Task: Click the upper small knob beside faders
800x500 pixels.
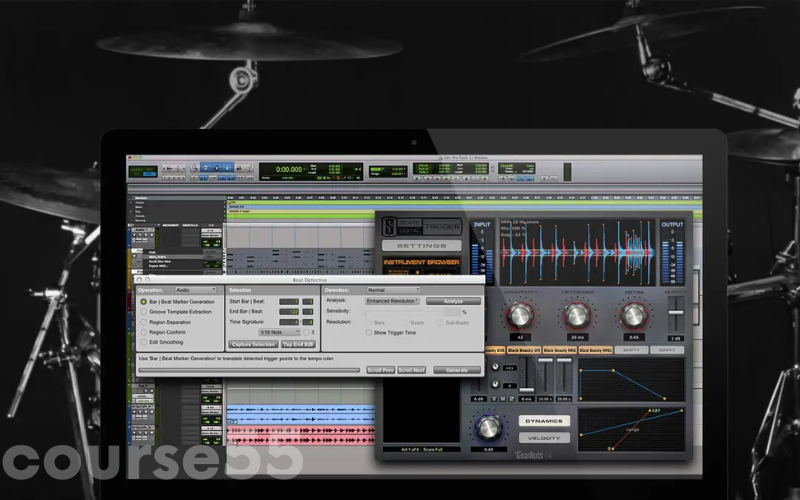Action: pyautogui.click(x=495, y=367)
